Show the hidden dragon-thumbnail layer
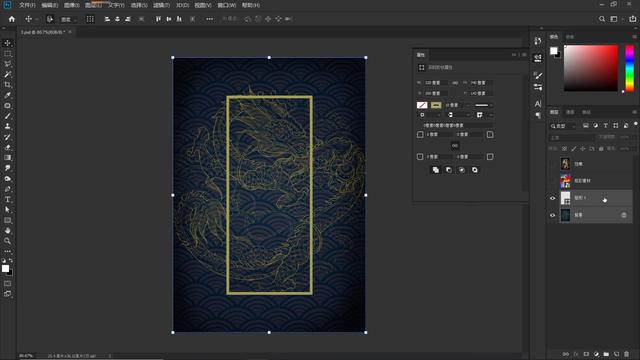 552,164
